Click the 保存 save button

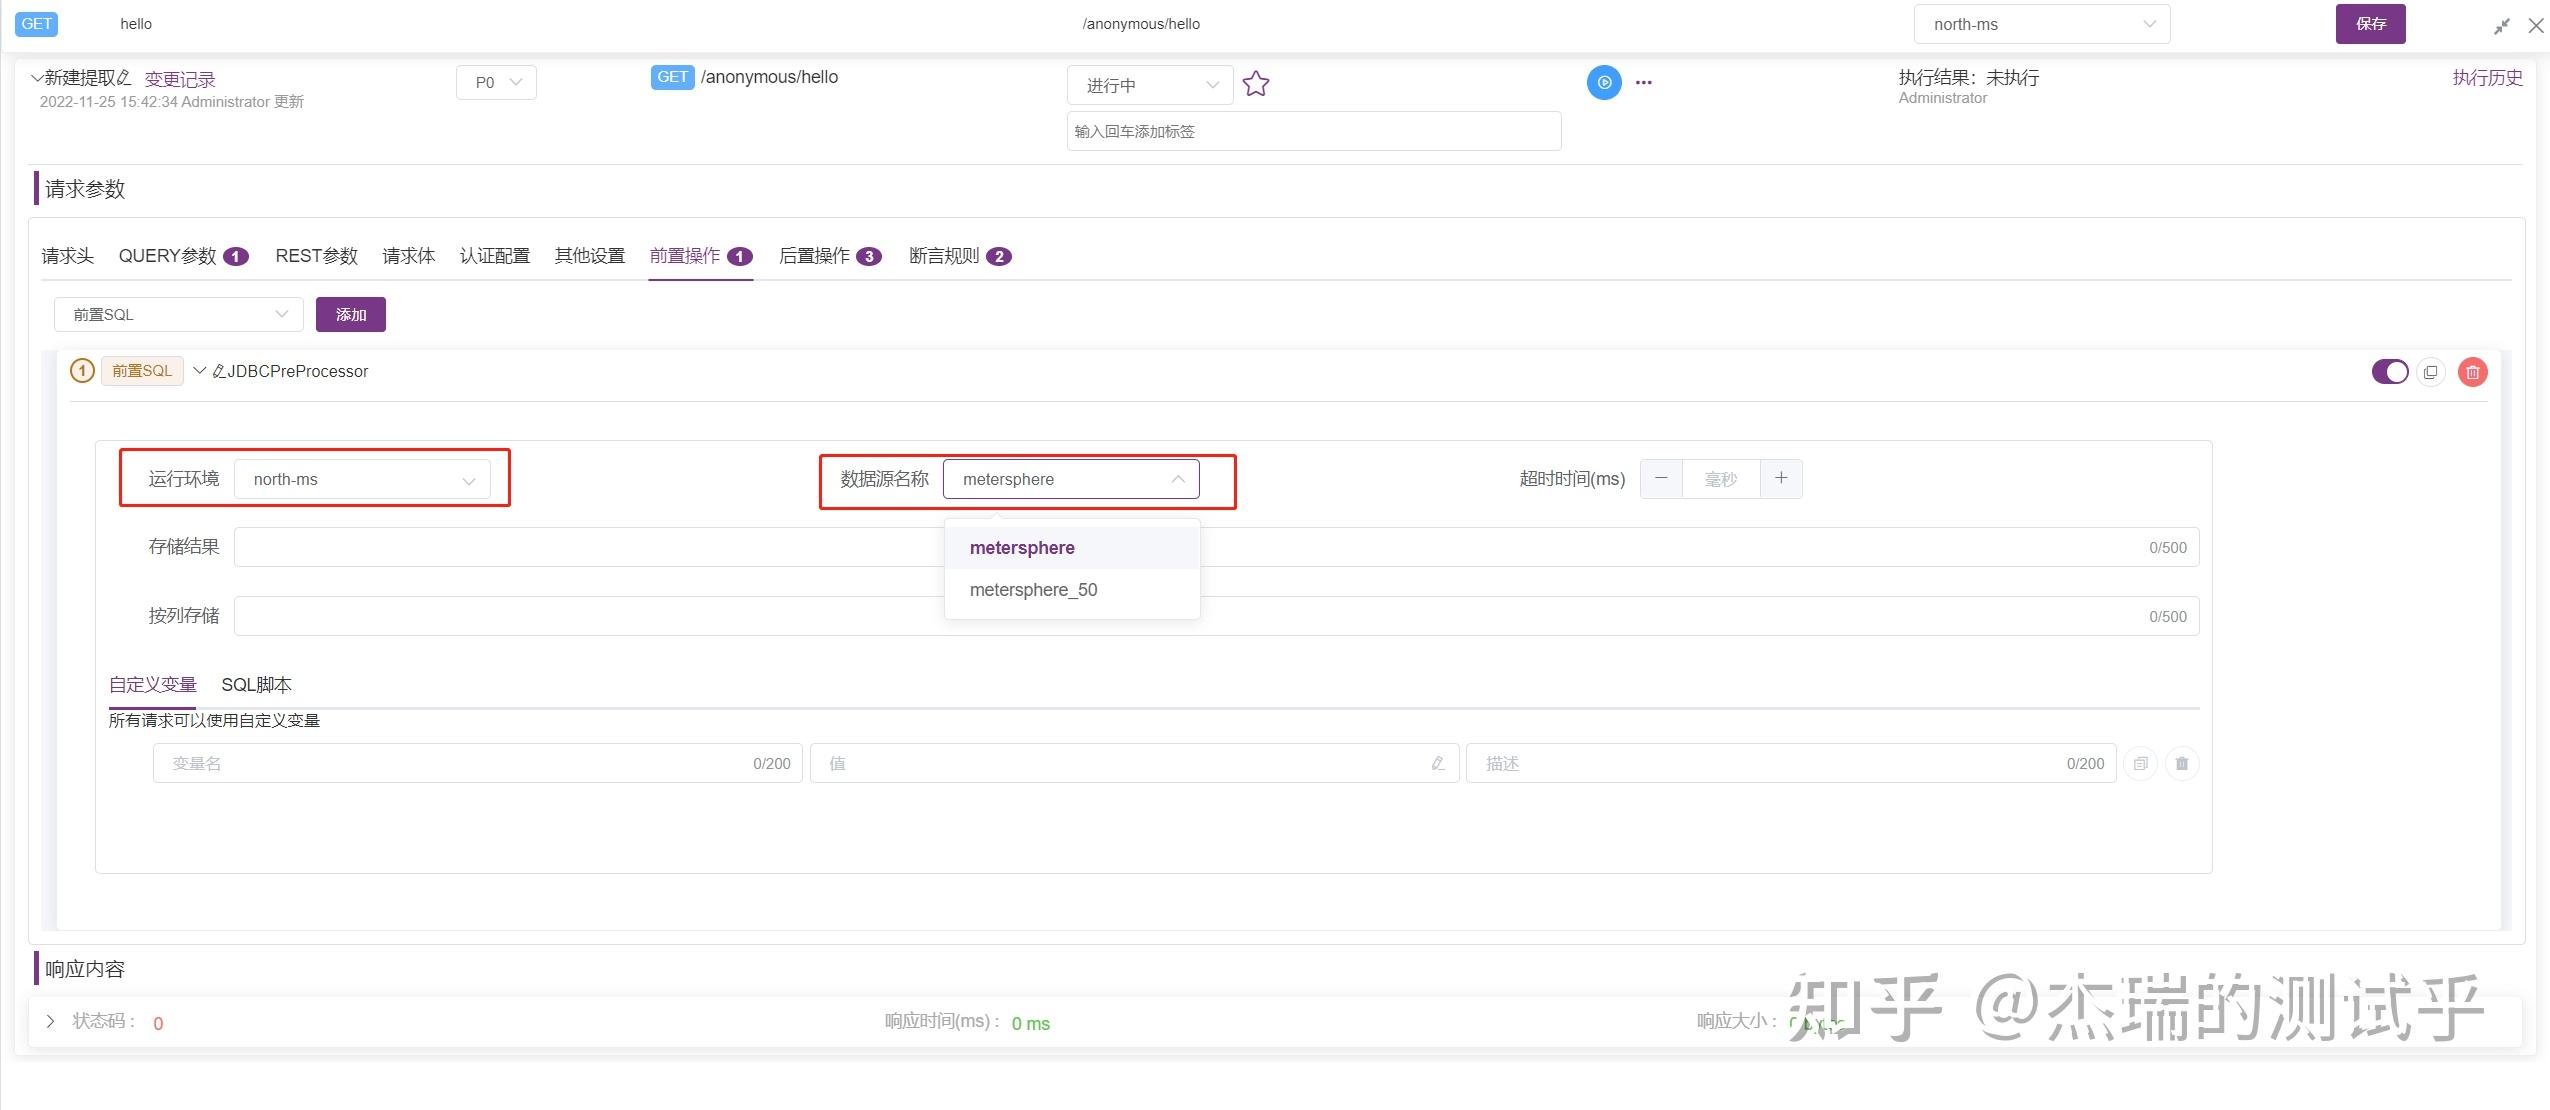pyautogui.click(x=2369, y=24)
